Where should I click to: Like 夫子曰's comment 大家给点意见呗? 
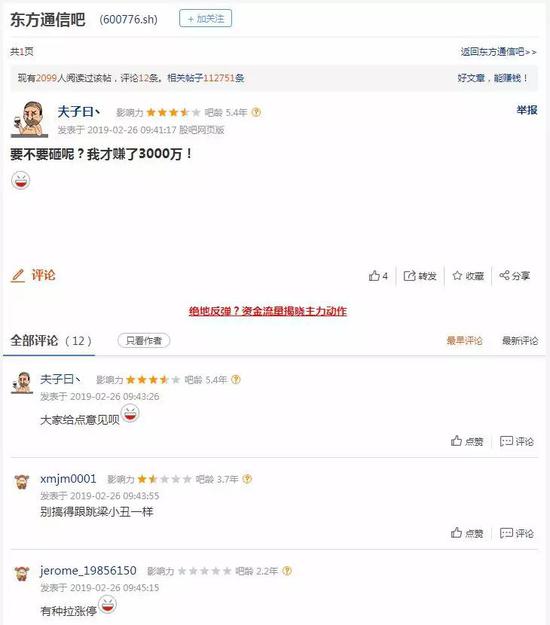pos(467,441)
